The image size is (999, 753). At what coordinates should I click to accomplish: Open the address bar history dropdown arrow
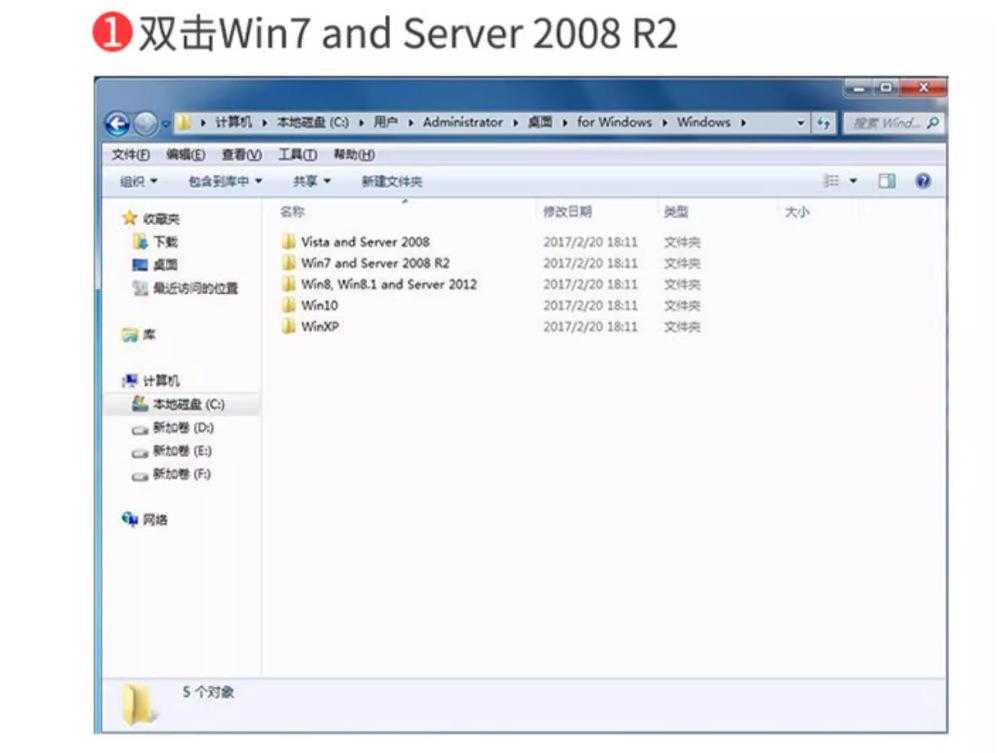click(800, 123)
